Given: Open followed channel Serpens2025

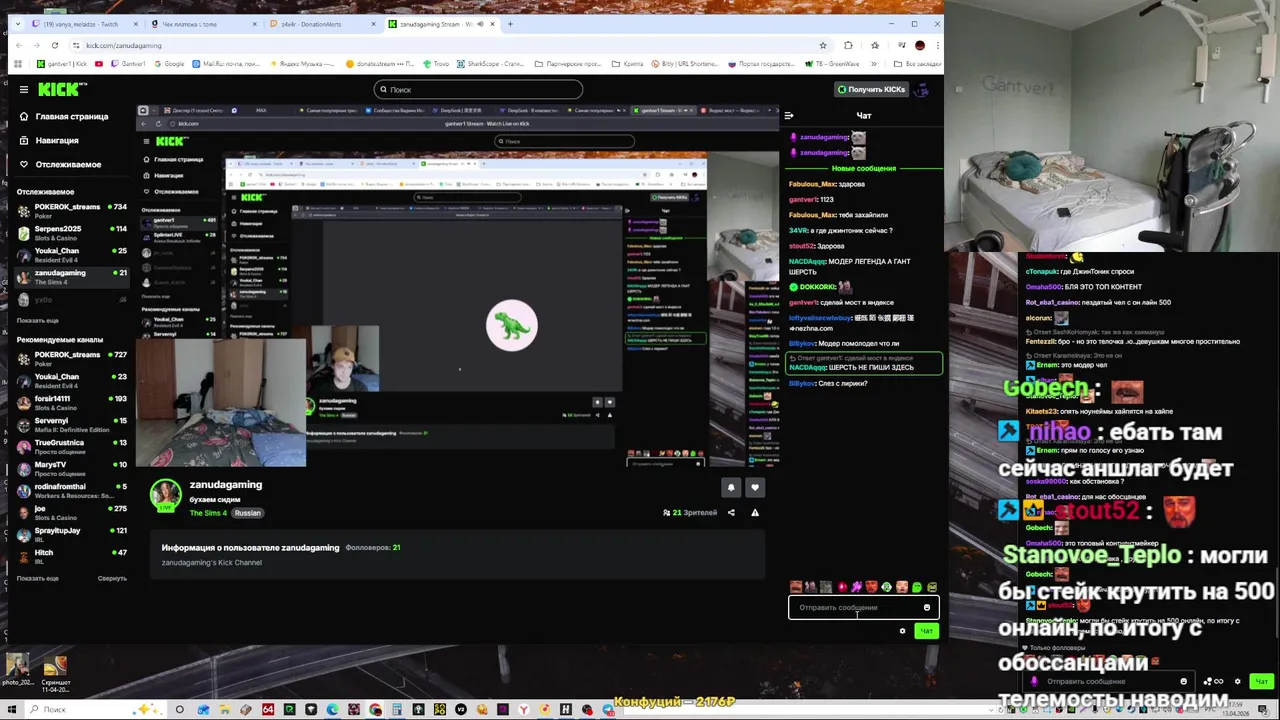Looking at the screenshot, I should click(72, 232).
